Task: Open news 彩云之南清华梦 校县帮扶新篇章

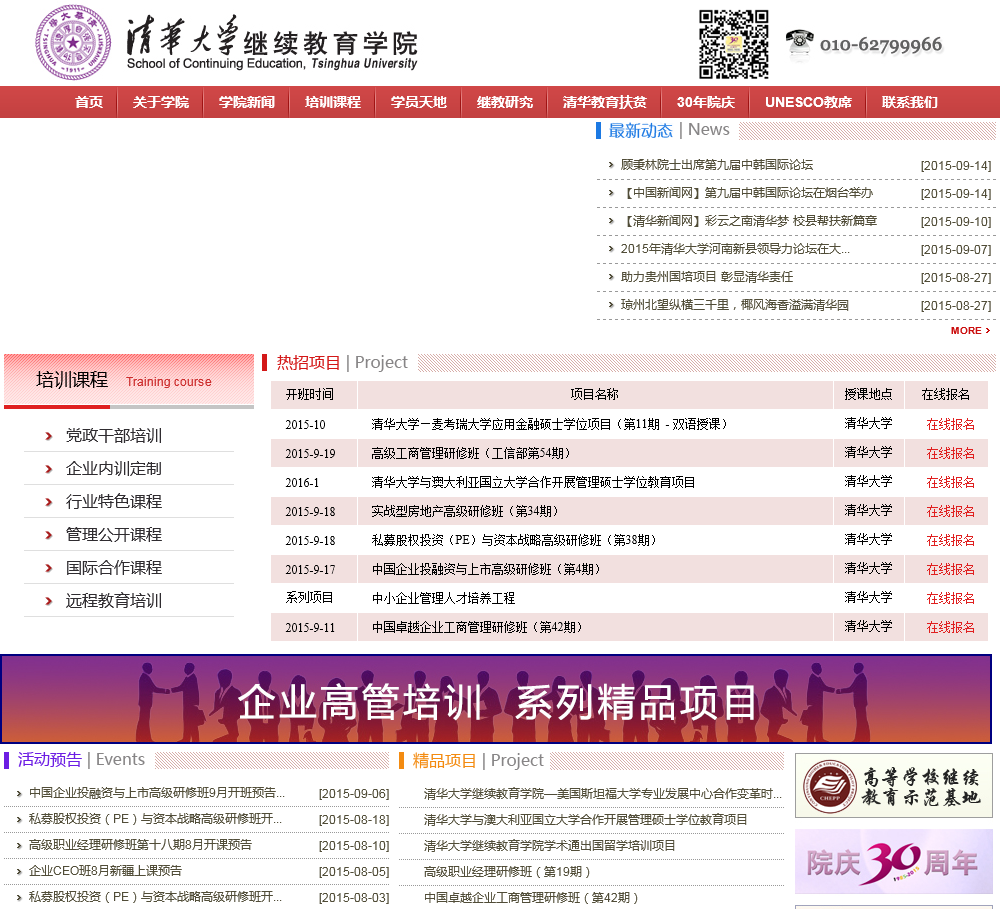Action: (749, 221)
